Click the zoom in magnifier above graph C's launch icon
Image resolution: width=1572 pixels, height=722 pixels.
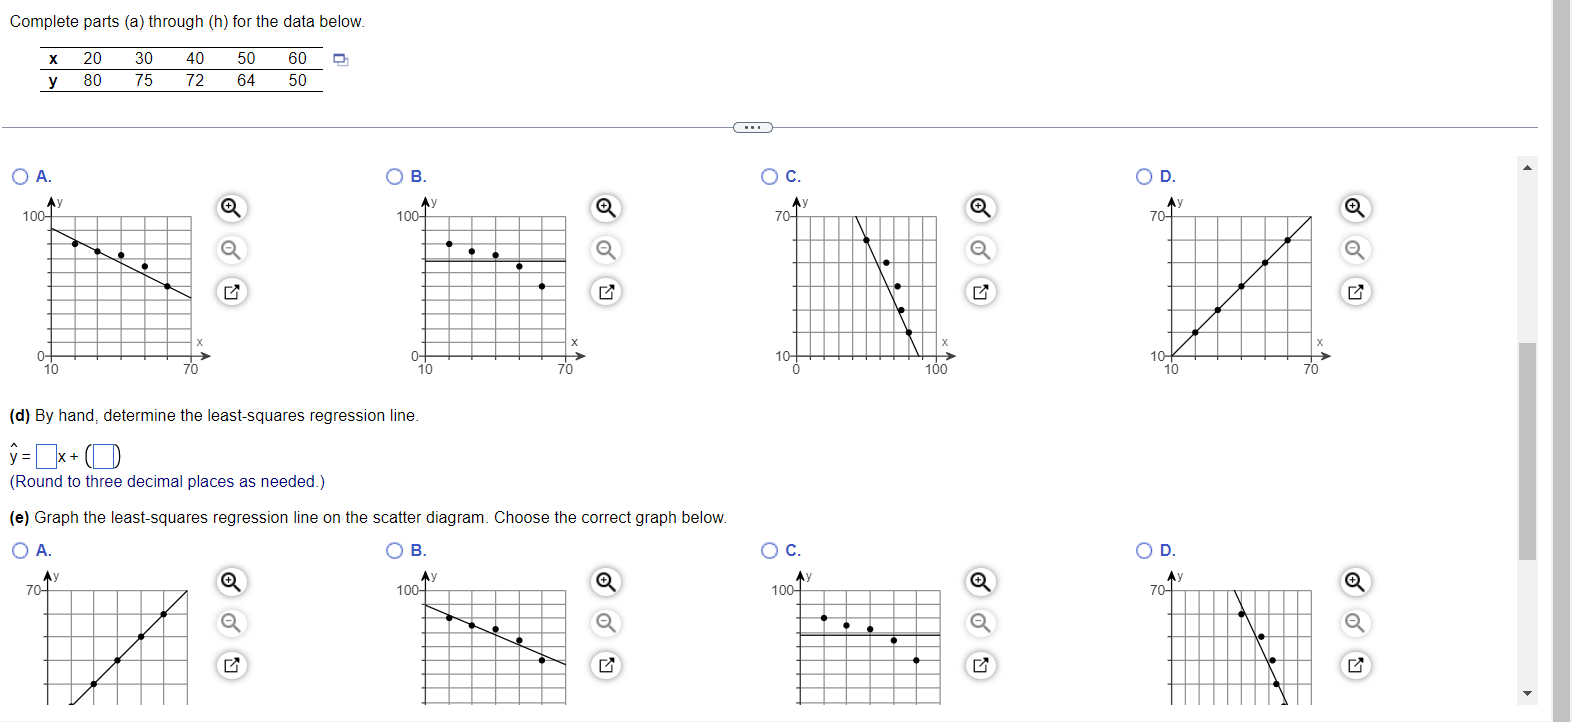click(x=980, y=208)
